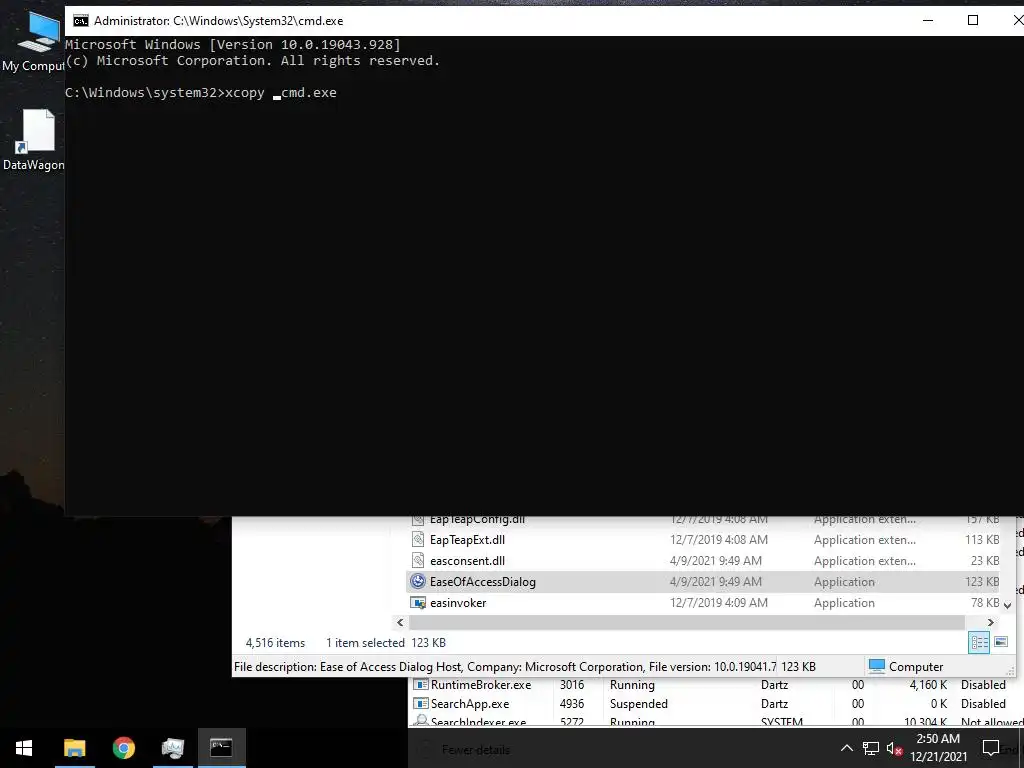Click the SearchApp.exe process icon
Image resolution: width=1024 pixels, height=768 pixels.
point(421,703)
